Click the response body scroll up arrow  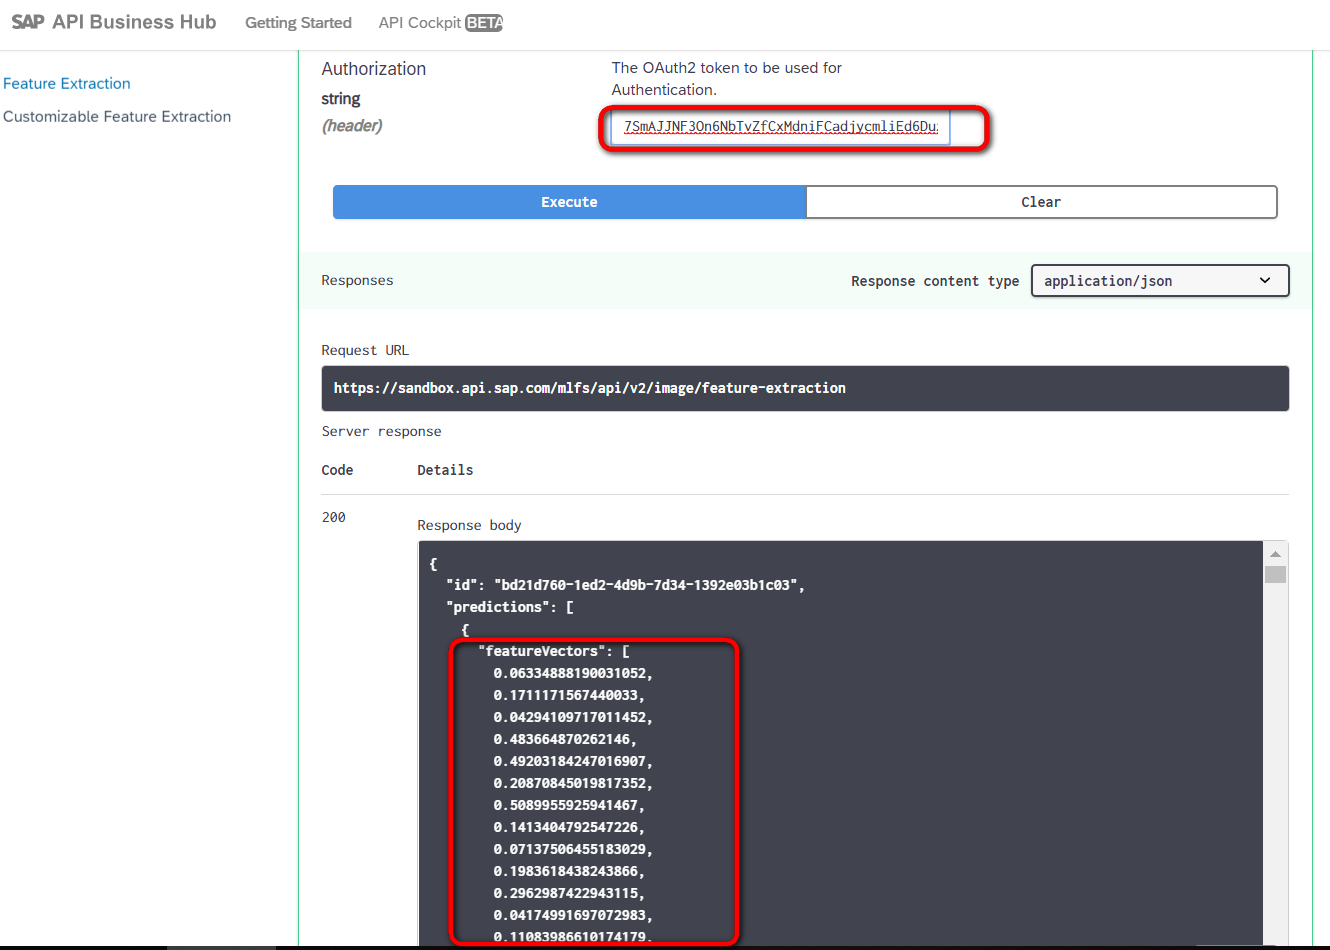(x=1275, y=554)
